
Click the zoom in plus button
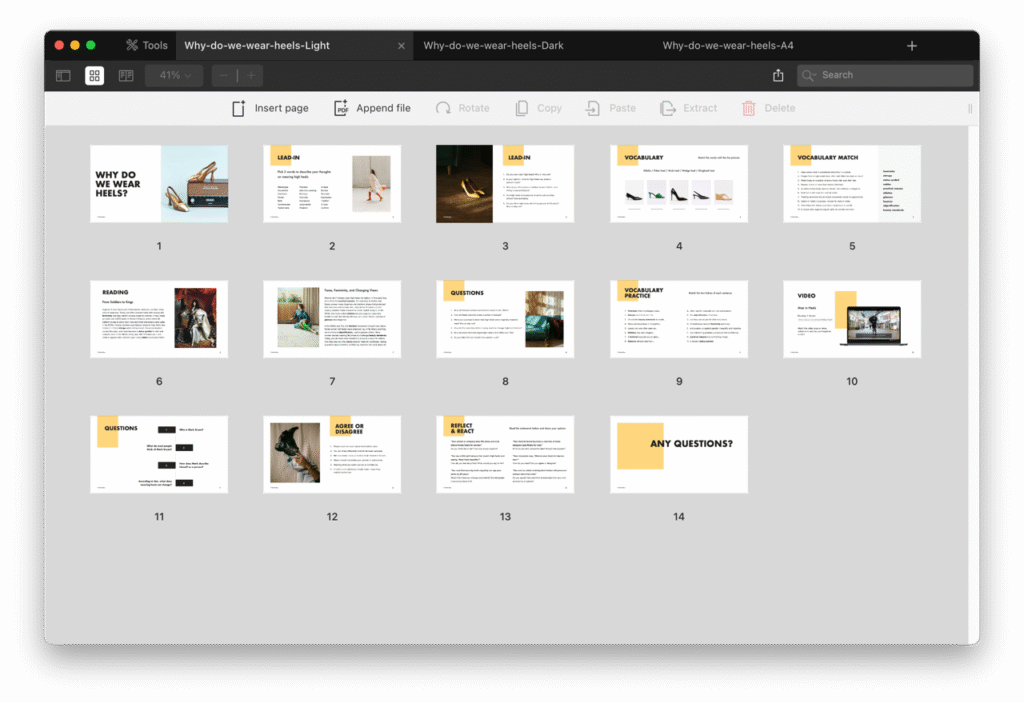(250, 75)
